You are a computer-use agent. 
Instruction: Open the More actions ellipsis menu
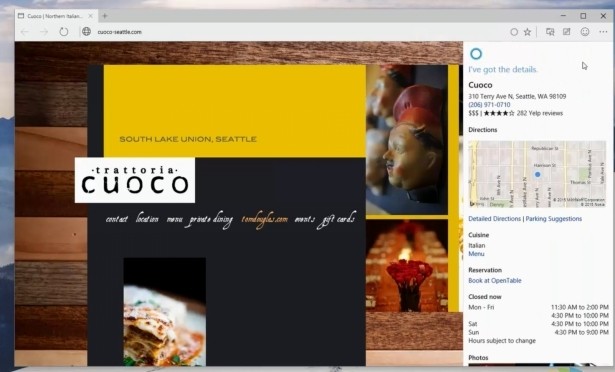tap(603, 32)
